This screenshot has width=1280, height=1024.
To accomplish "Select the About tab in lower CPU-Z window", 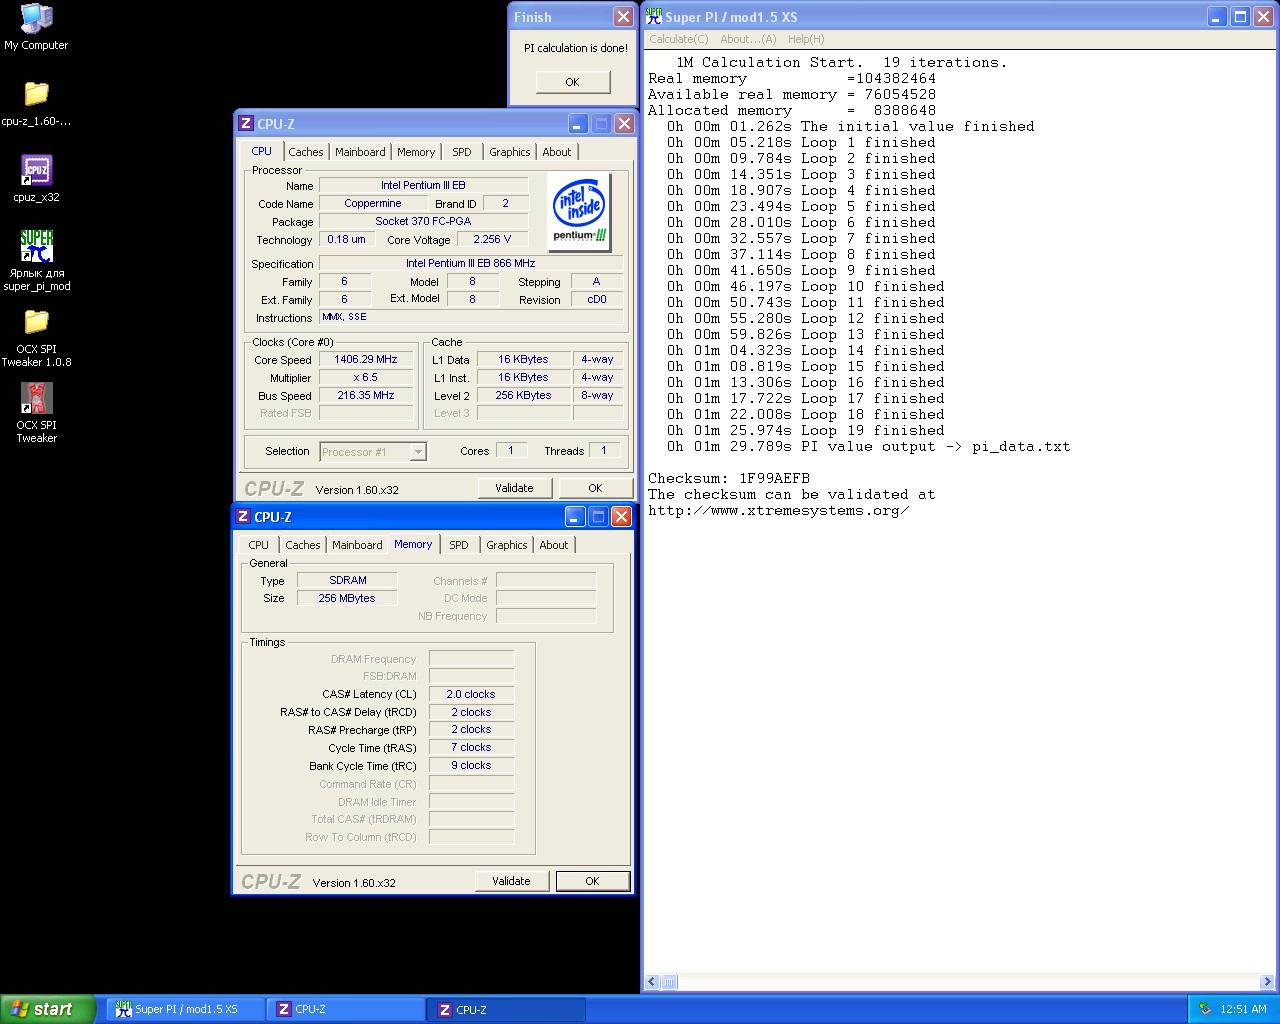I will coord(554,545).
